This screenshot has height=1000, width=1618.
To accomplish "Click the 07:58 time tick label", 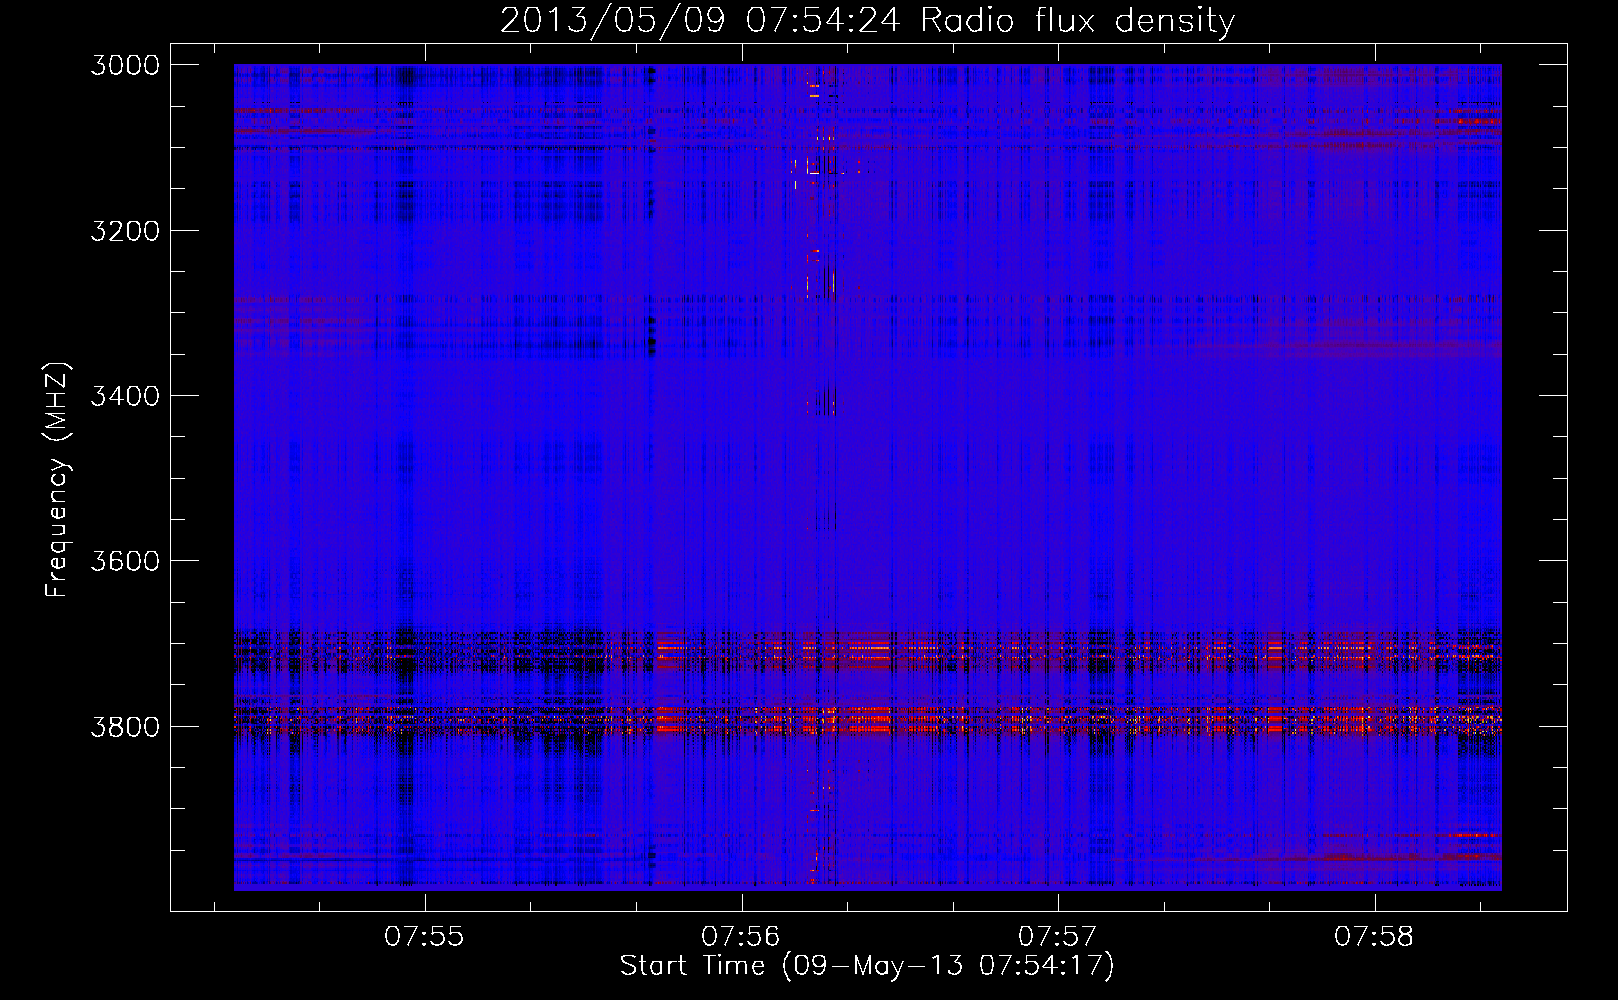I will (1374, 937).
